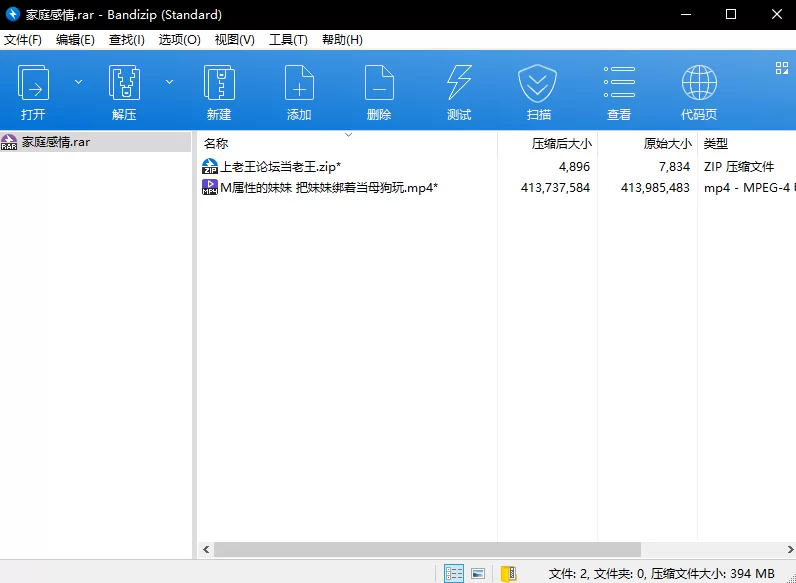The height and width of the screenshot is (583, 796).
Task: Click the New archive (新建) icon
Action: click(219, 90)
